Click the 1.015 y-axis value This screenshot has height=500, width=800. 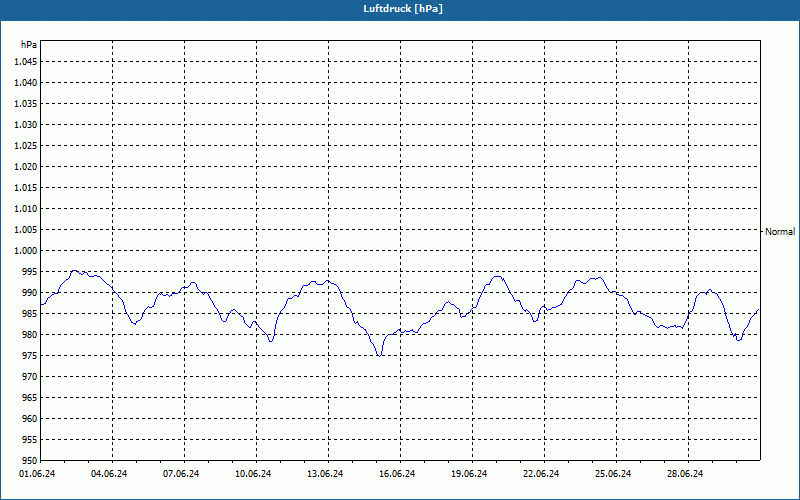(x=26, y=188)
